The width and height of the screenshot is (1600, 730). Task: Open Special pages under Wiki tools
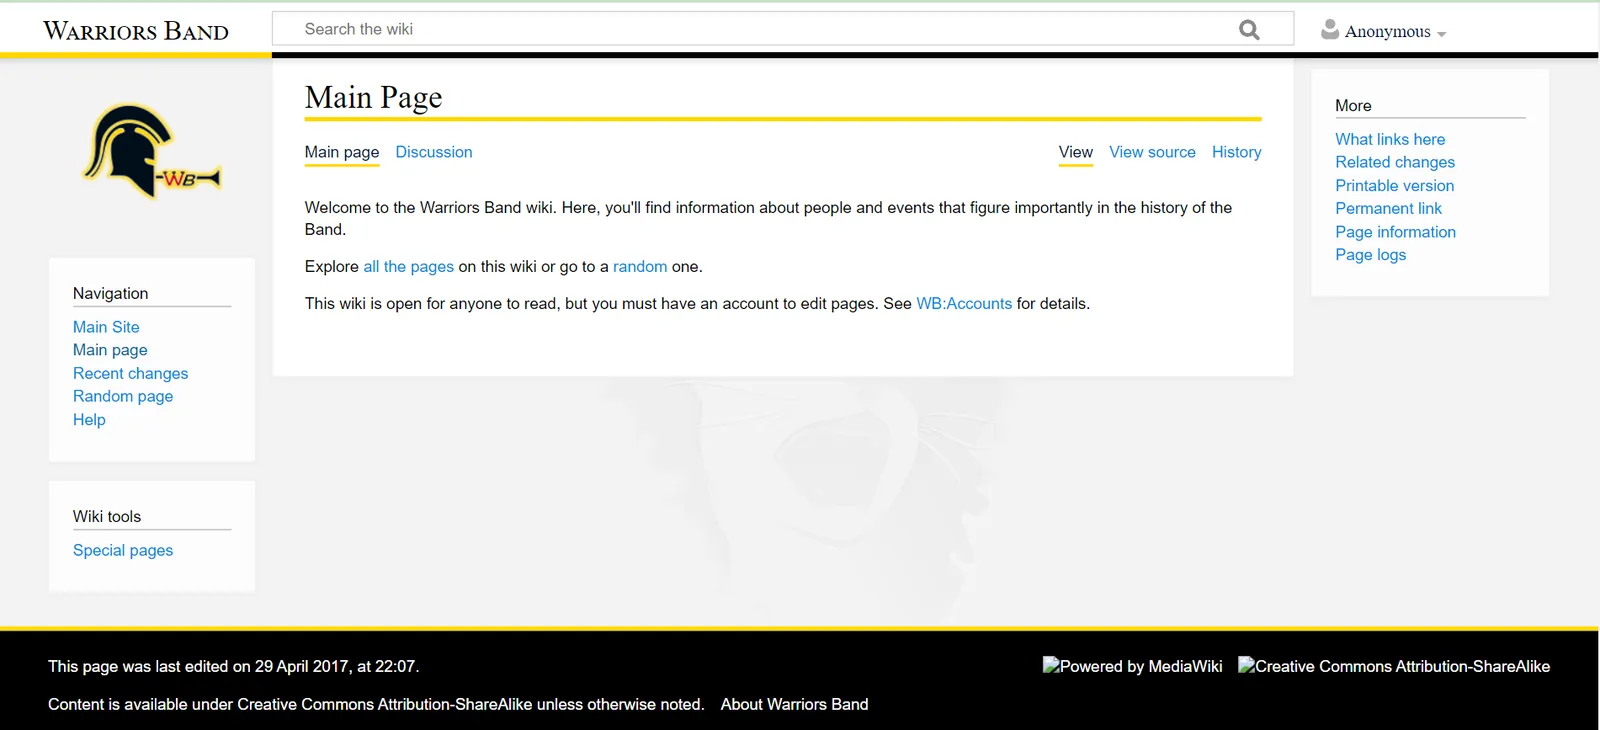pyautogui.click(x=123, y=550)
